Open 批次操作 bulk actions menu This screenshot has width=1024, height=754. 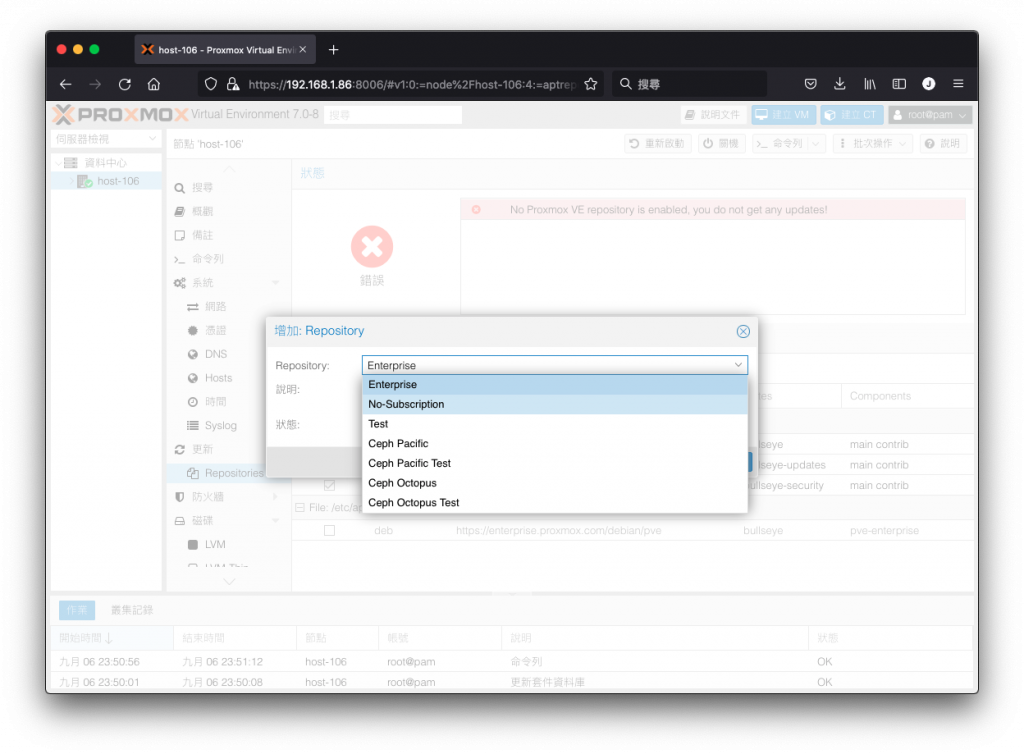pyautogui.click(x=874, y=144)
